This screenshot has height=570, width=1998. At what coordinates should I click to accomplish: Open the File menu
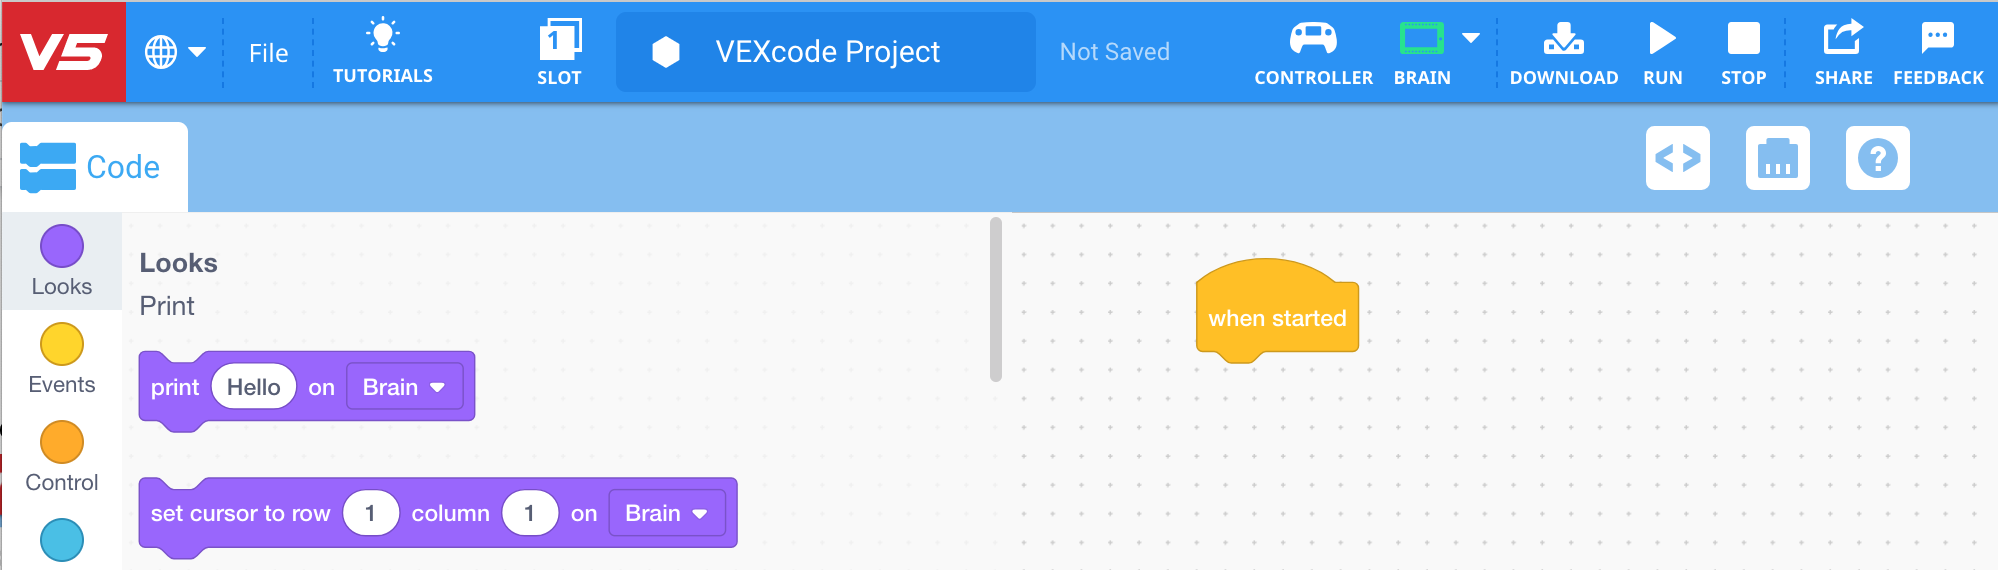[x=268, y=53]
